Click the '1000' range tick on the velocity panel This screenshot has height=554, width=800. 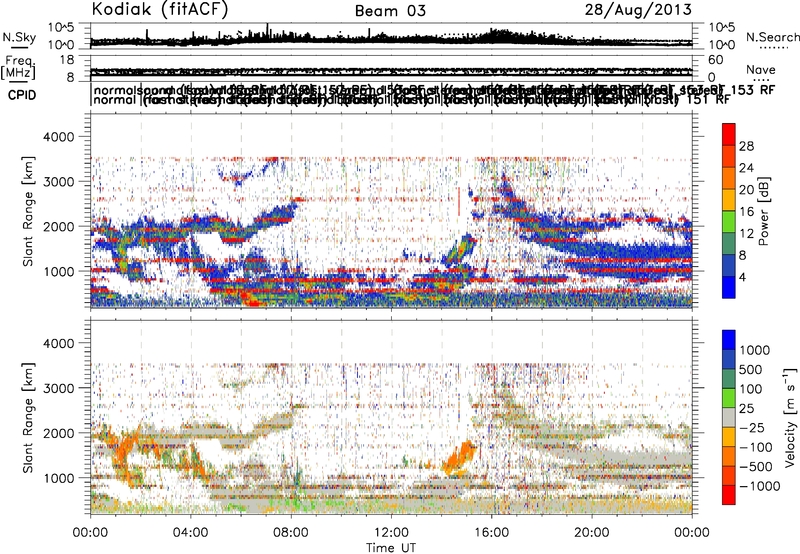click(61, 478)
